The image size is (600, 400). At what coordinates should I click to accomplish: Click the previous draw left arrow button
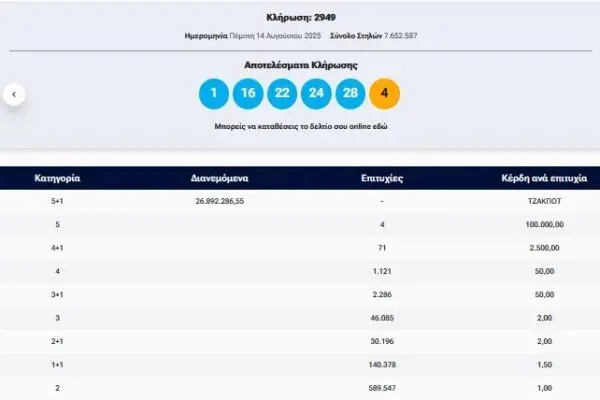click(x=14, y=95)
